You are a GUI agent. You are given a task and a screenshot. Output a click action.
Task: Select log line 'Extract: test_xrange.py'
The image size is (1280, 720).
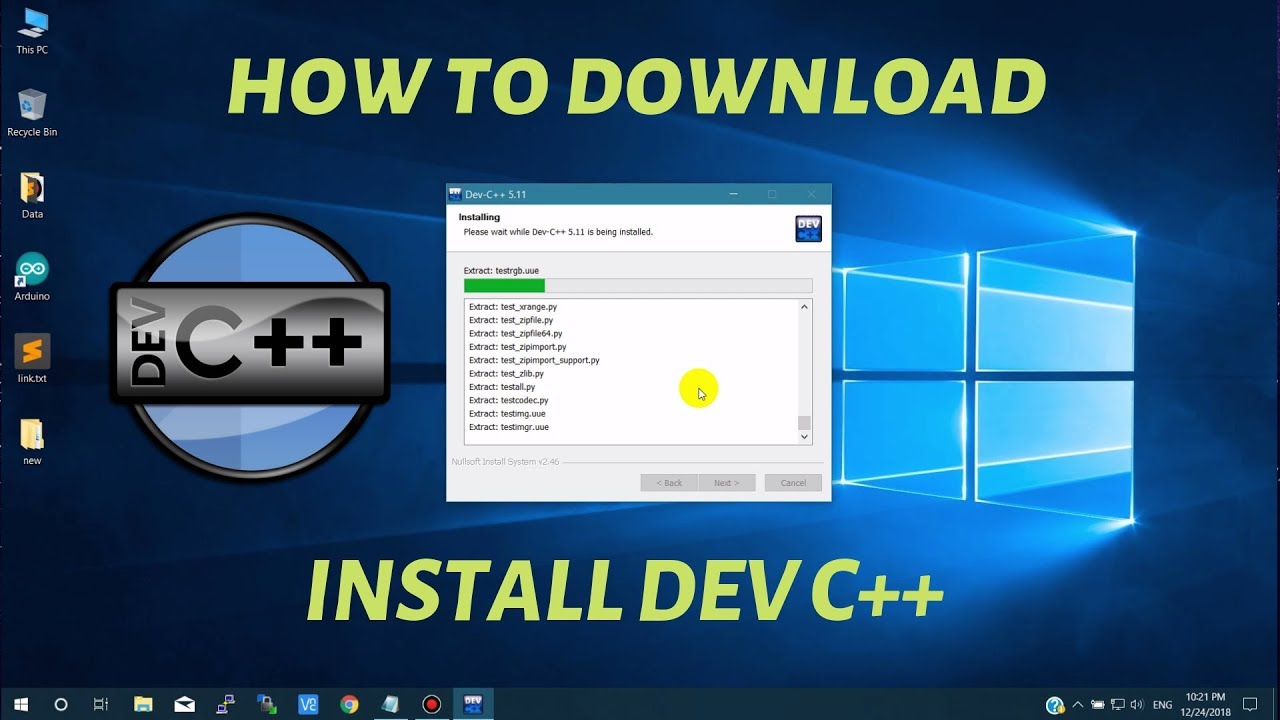tap(513, 307)
